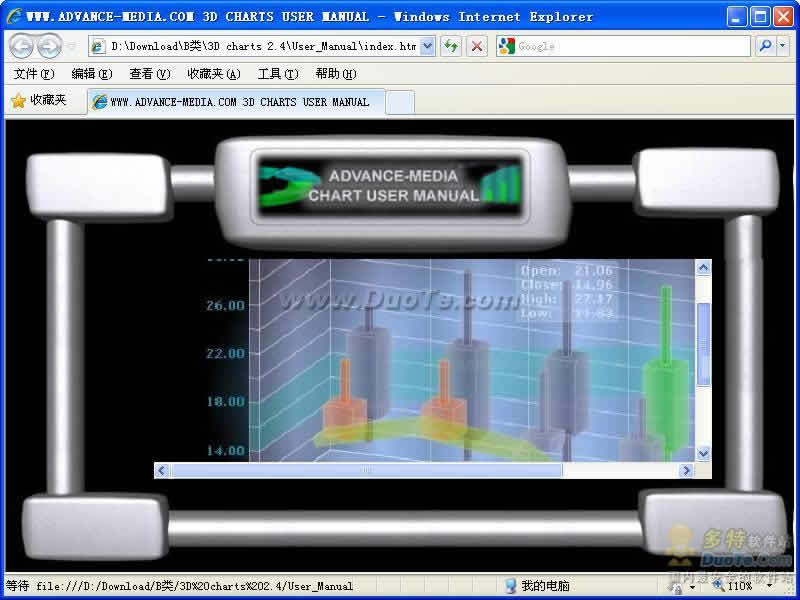
Task: Click the Advance-Media Chart User Manual banner
Action: click(390, 186)
